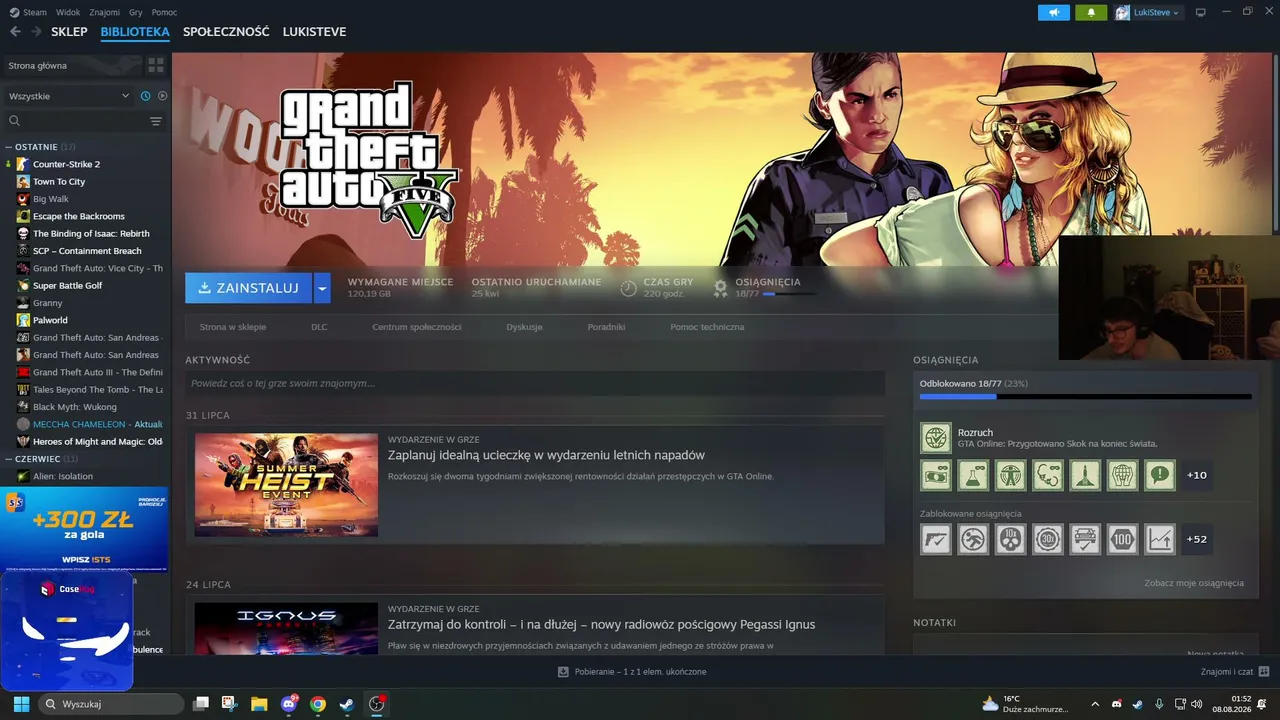Click the ready-to-play filter icon
This screenshot has width=1280, height=720.
(162, 96)
